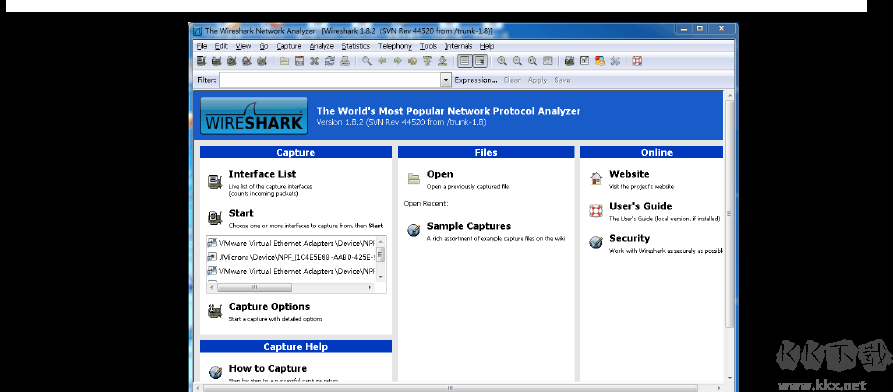Zoom out toolbar icon
Screen dimensions: 893x392
coord(517,61)
